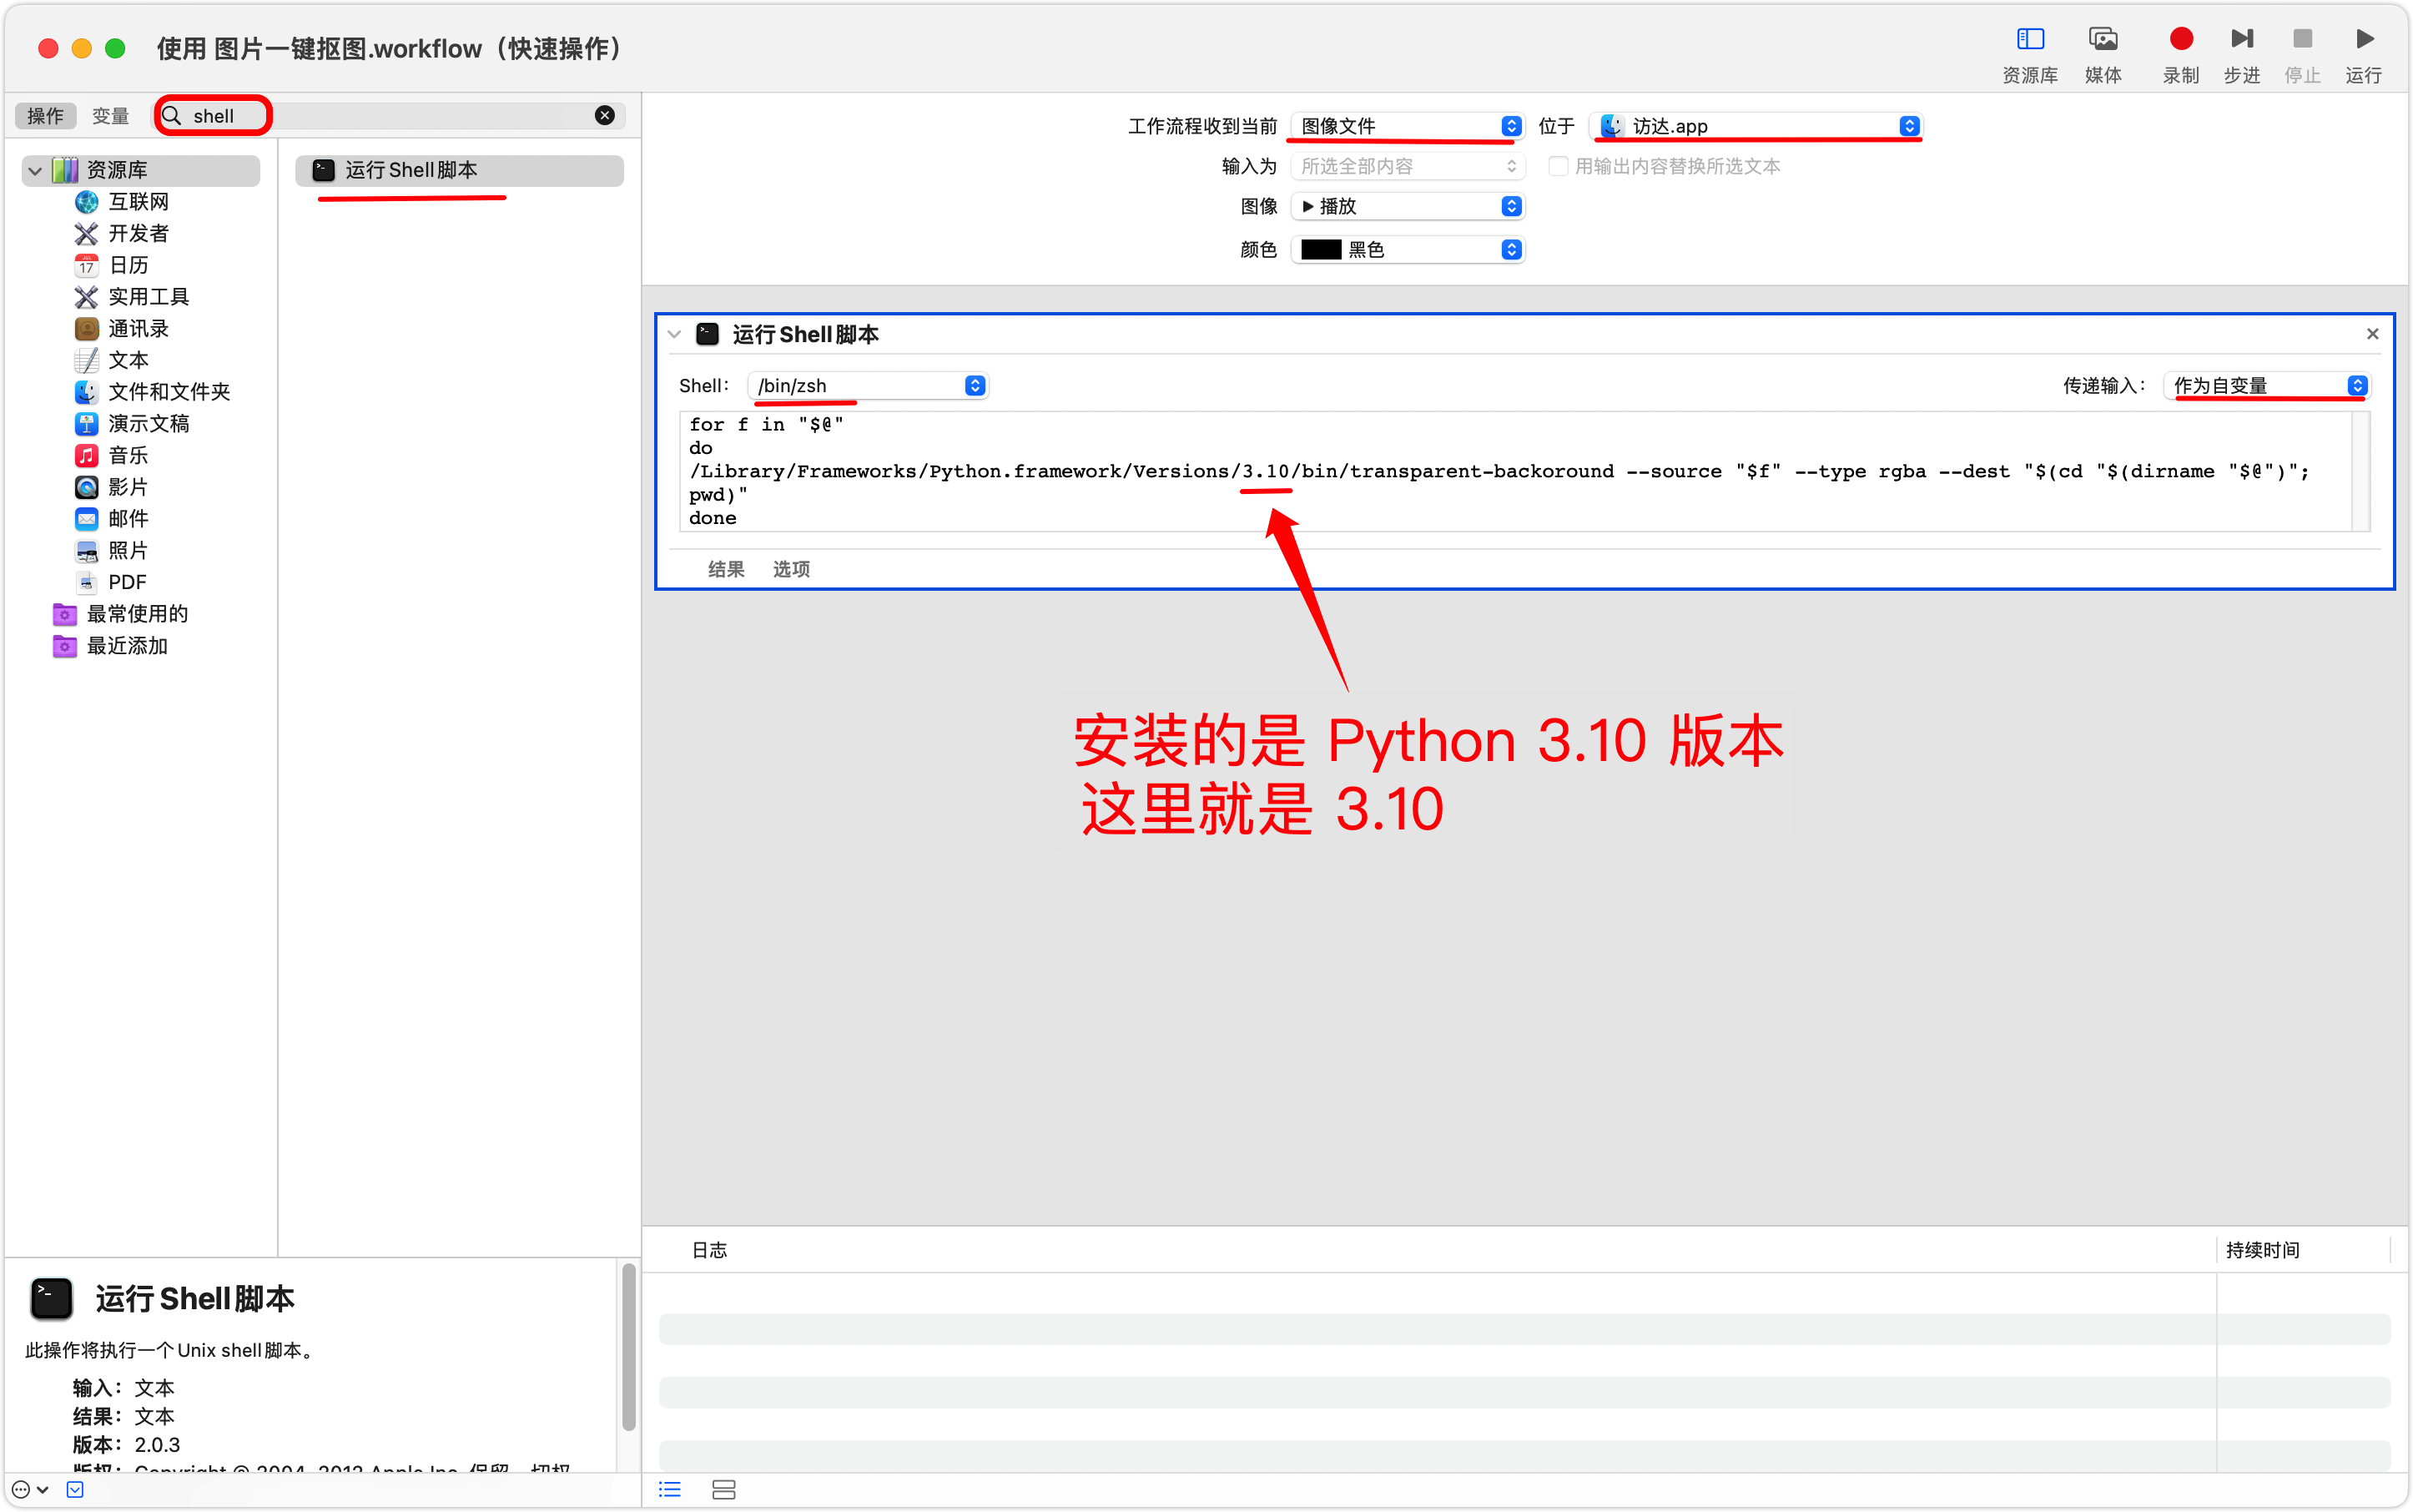
Task: Click in shell script text area
Action: click(x=1514, y=471)
